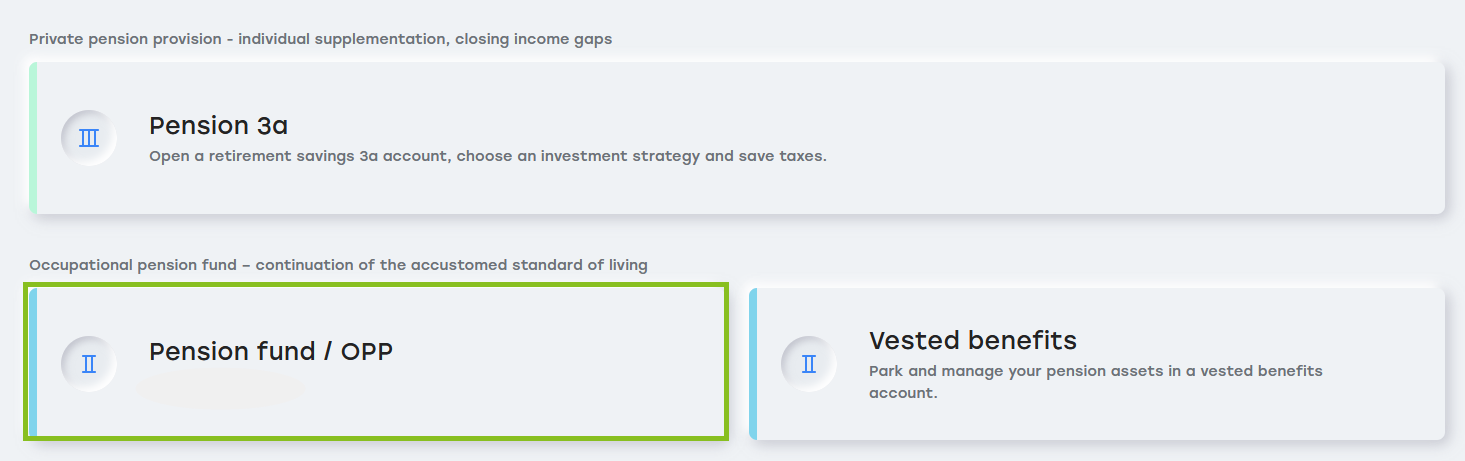Click the green accent bar on Pension 3a card
1465x461 pixels.
(x=33, y=138)
